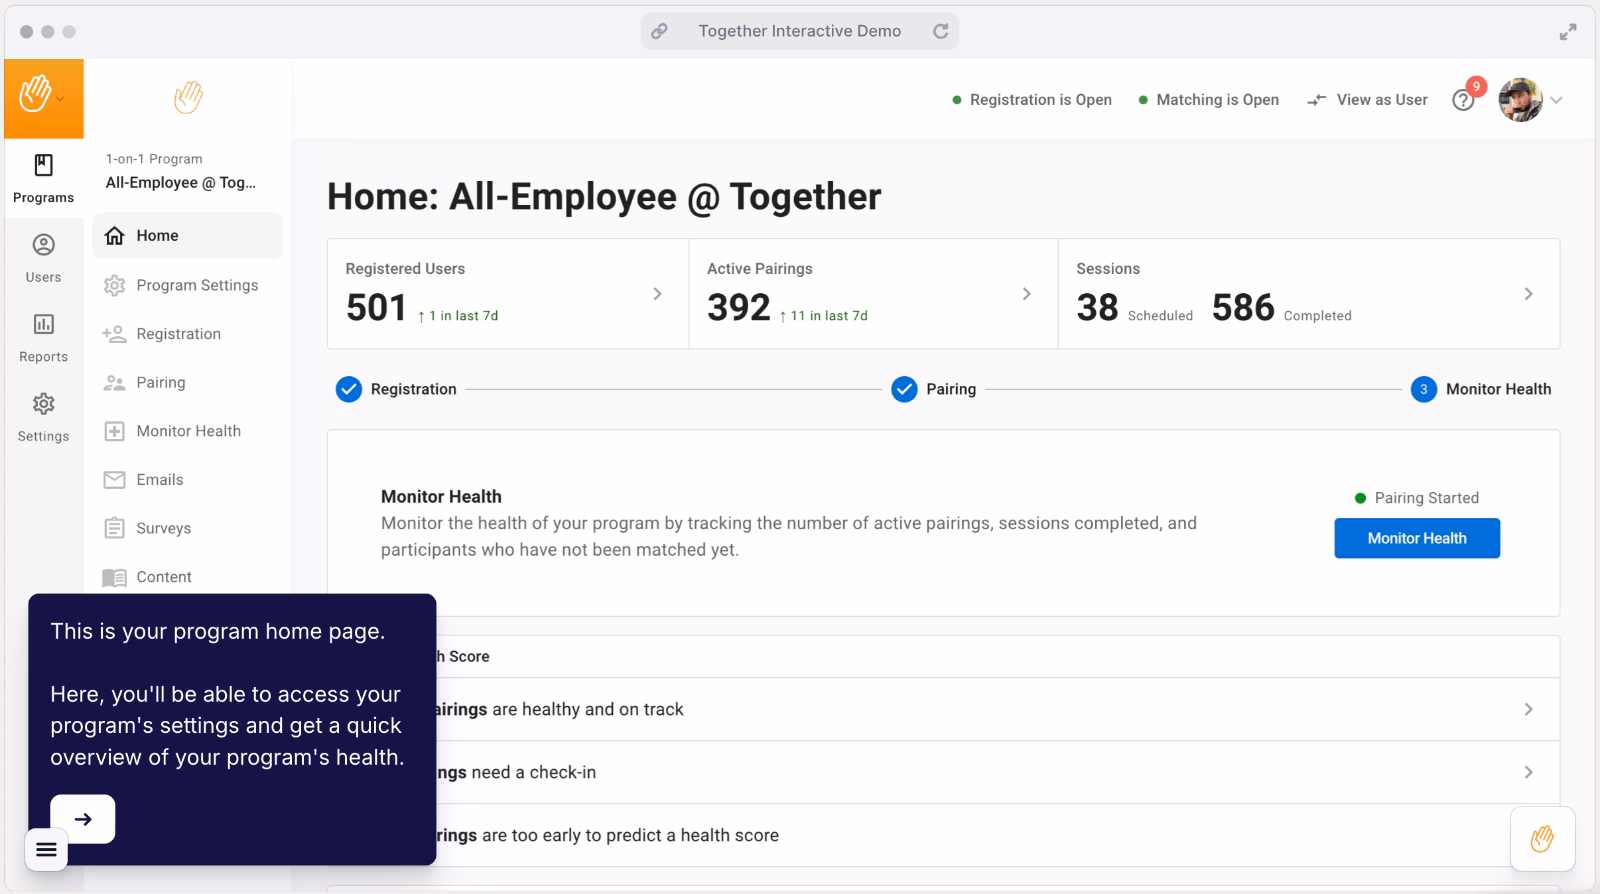Open the Users section icon
This screenshot has width=1600, height=894.
tap(43, 245)
